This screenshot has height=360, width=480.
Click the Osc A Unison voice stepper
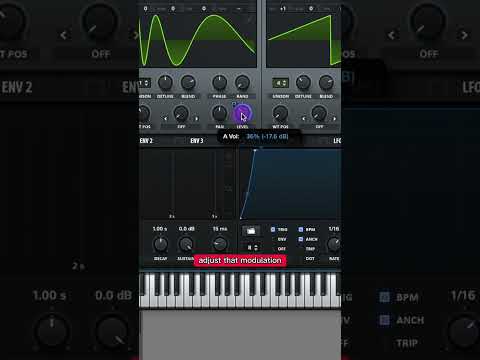145,83
